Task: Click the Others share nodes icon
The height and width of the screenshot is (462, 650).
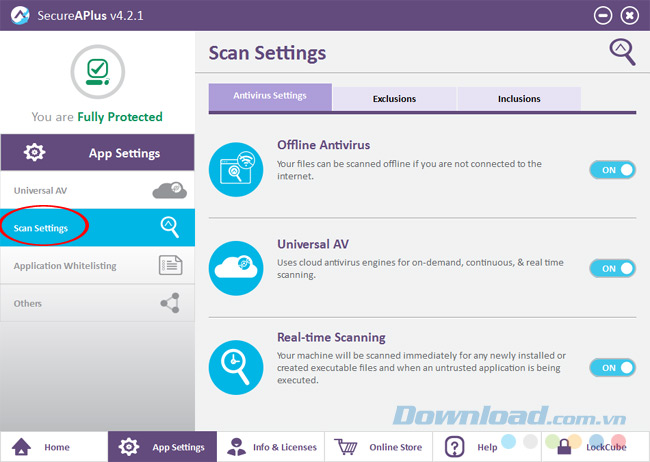Action: 170,303
